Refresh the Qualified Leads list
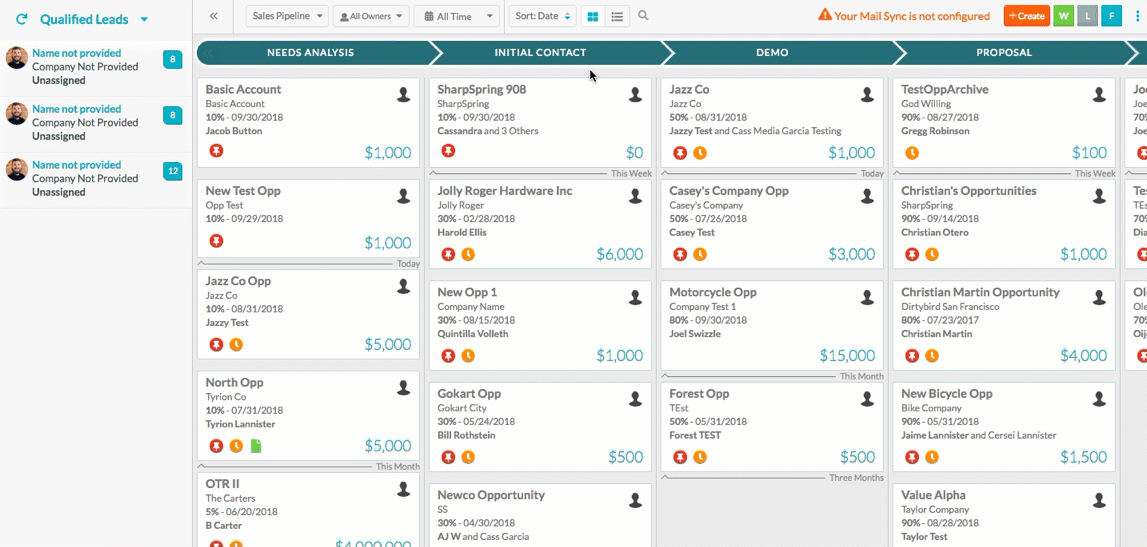 (x=21, y=19)
